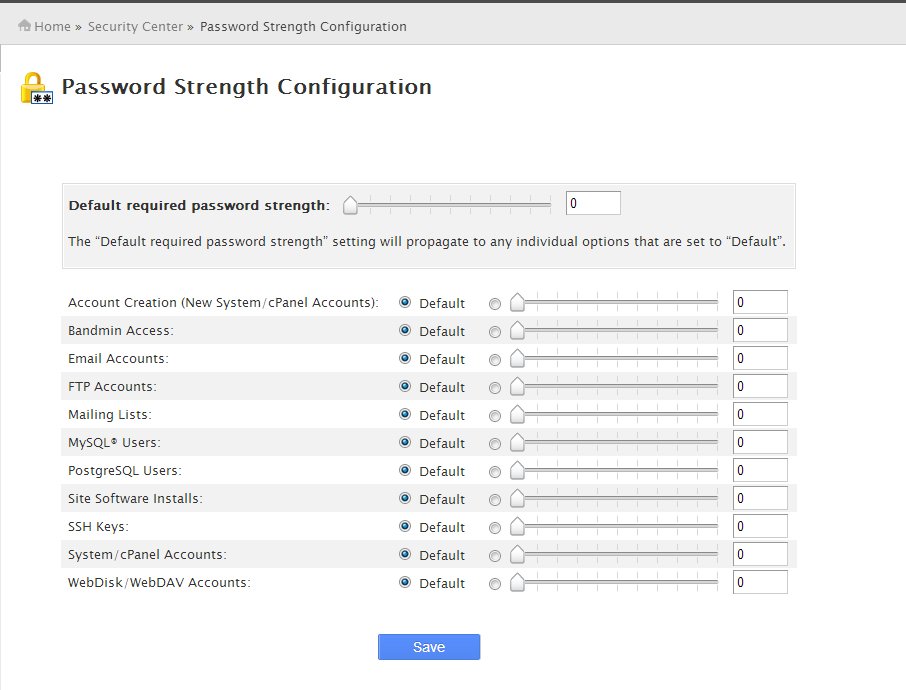Click Email Accounts strength slider handle

point(517,358)
